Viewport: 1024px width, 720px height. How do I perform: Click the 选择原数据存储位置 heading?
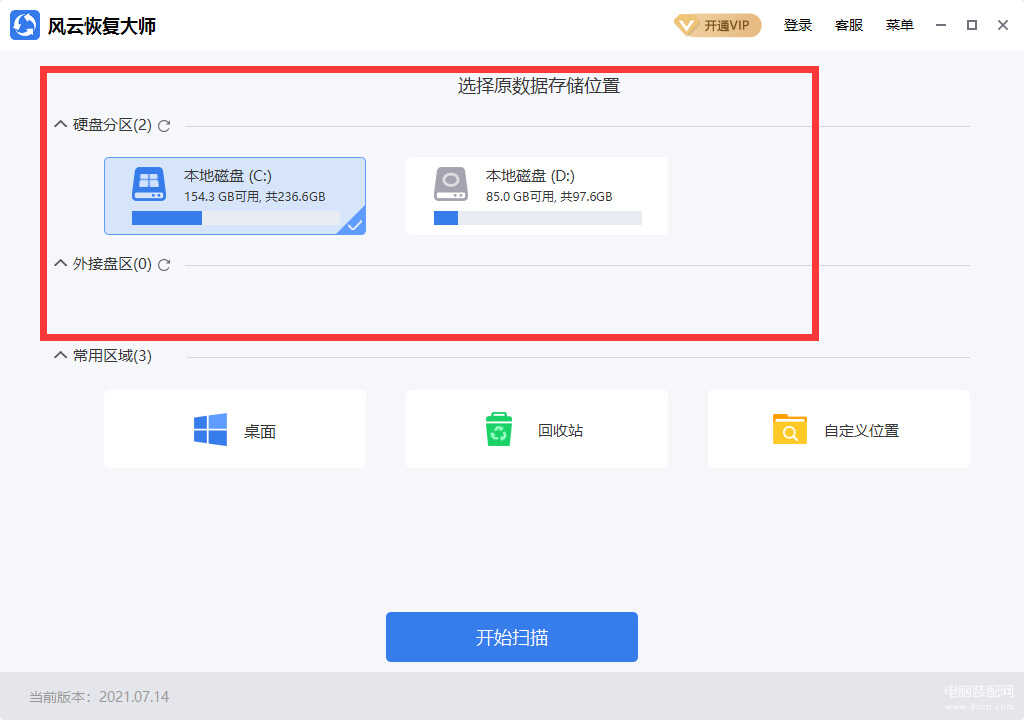click(x=539, y=86)
